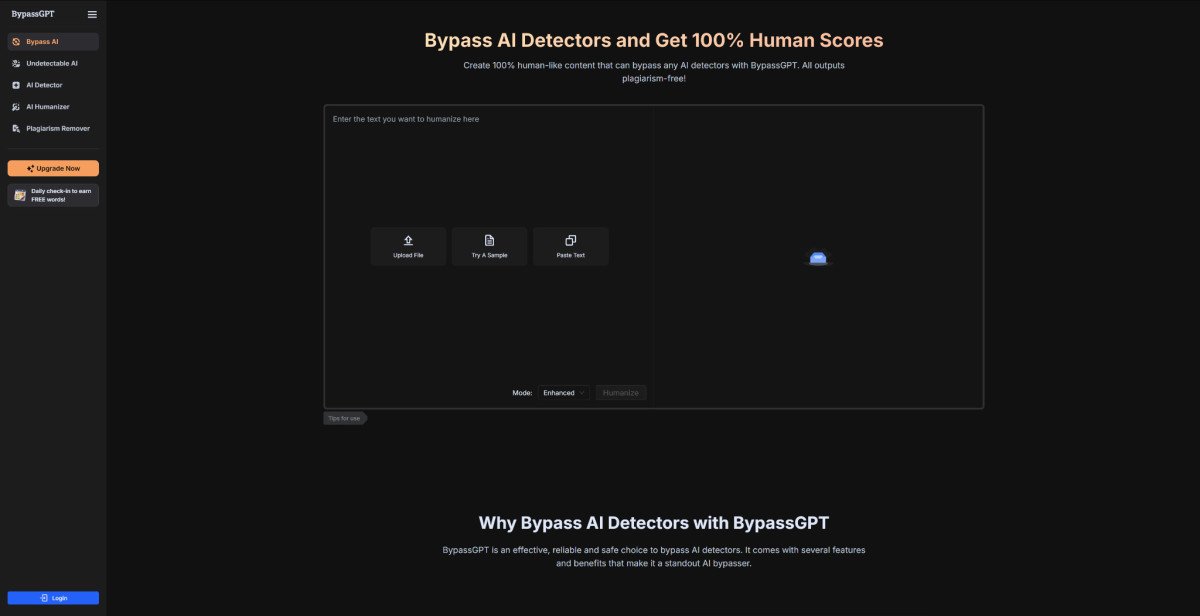Click the BypassGPT logo
The height and width of the screenshot is (616, 1200).
click(32, 13)
